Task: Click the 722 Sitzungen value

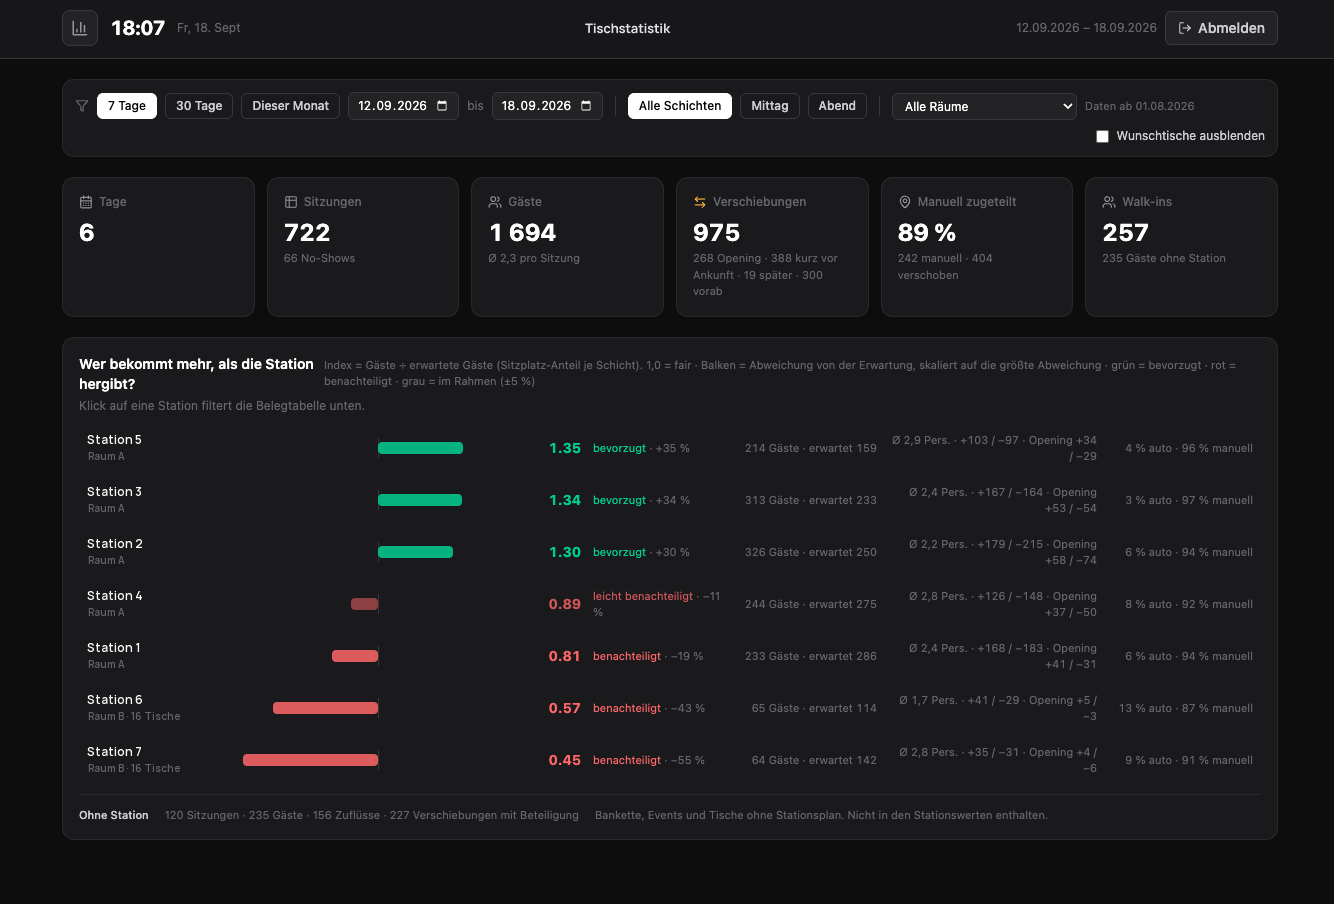Action: 307,233
